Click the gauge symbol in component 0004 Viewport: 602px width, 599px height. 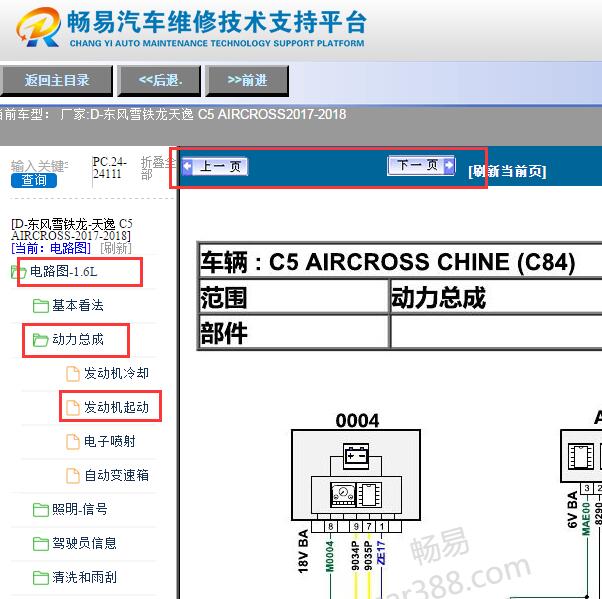[342, 495]
